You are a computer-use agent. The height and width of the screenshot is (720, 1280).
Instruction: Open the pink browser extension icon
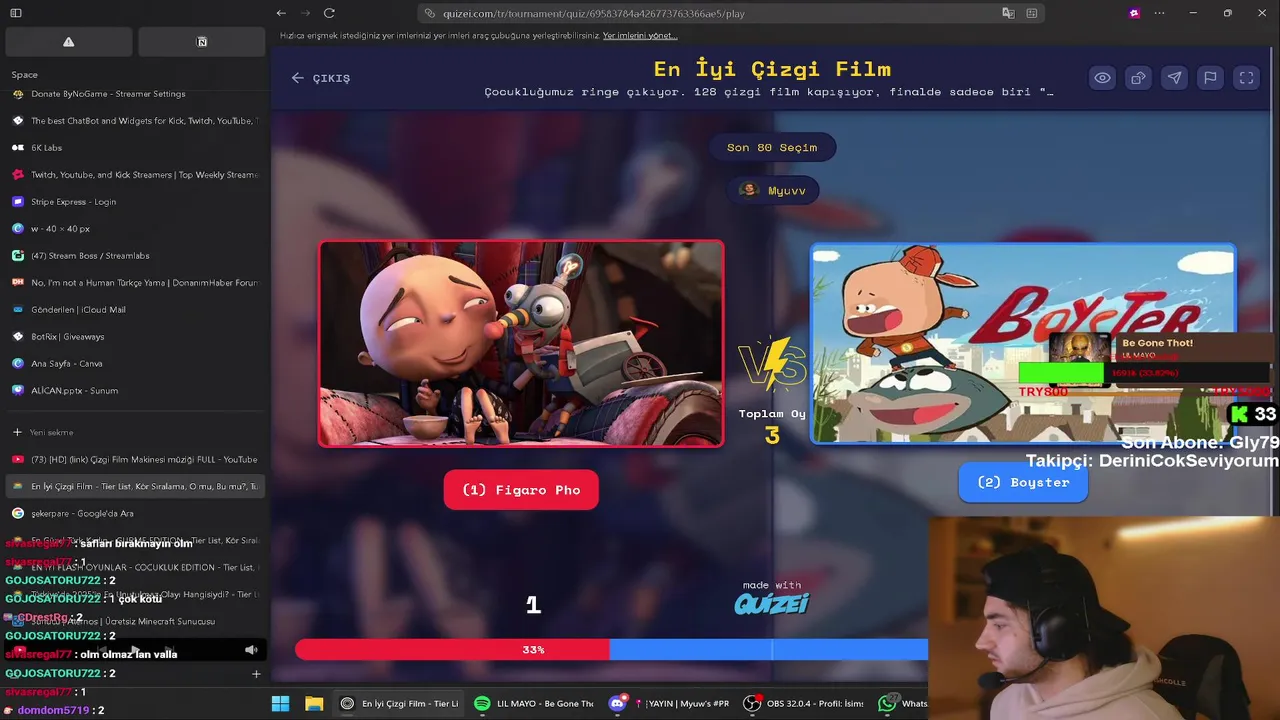pos(1134,13)
